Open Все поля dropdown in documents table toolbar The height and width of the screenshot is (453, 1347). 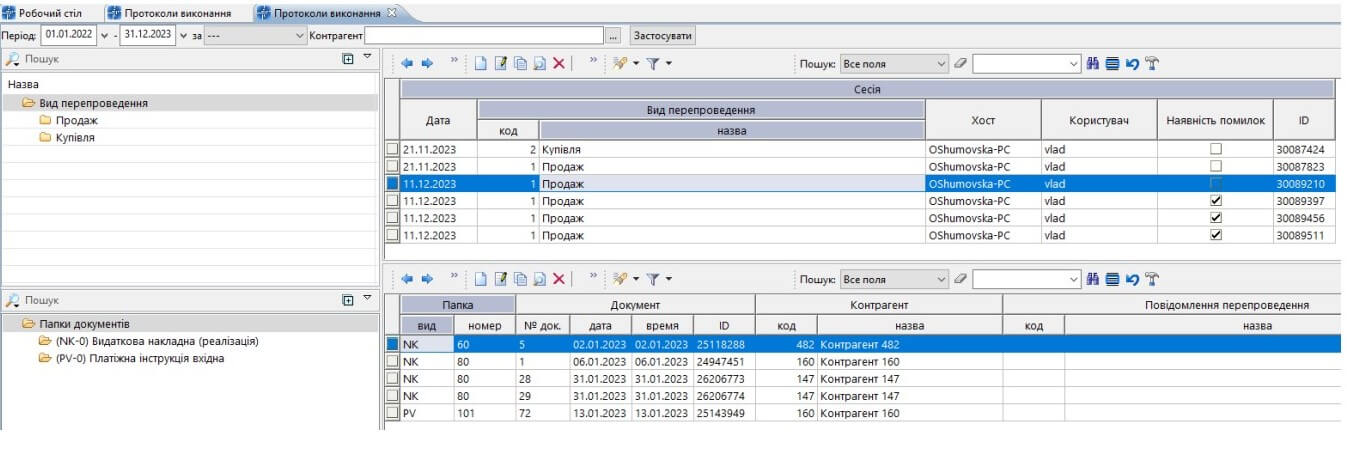click(942, 279)
